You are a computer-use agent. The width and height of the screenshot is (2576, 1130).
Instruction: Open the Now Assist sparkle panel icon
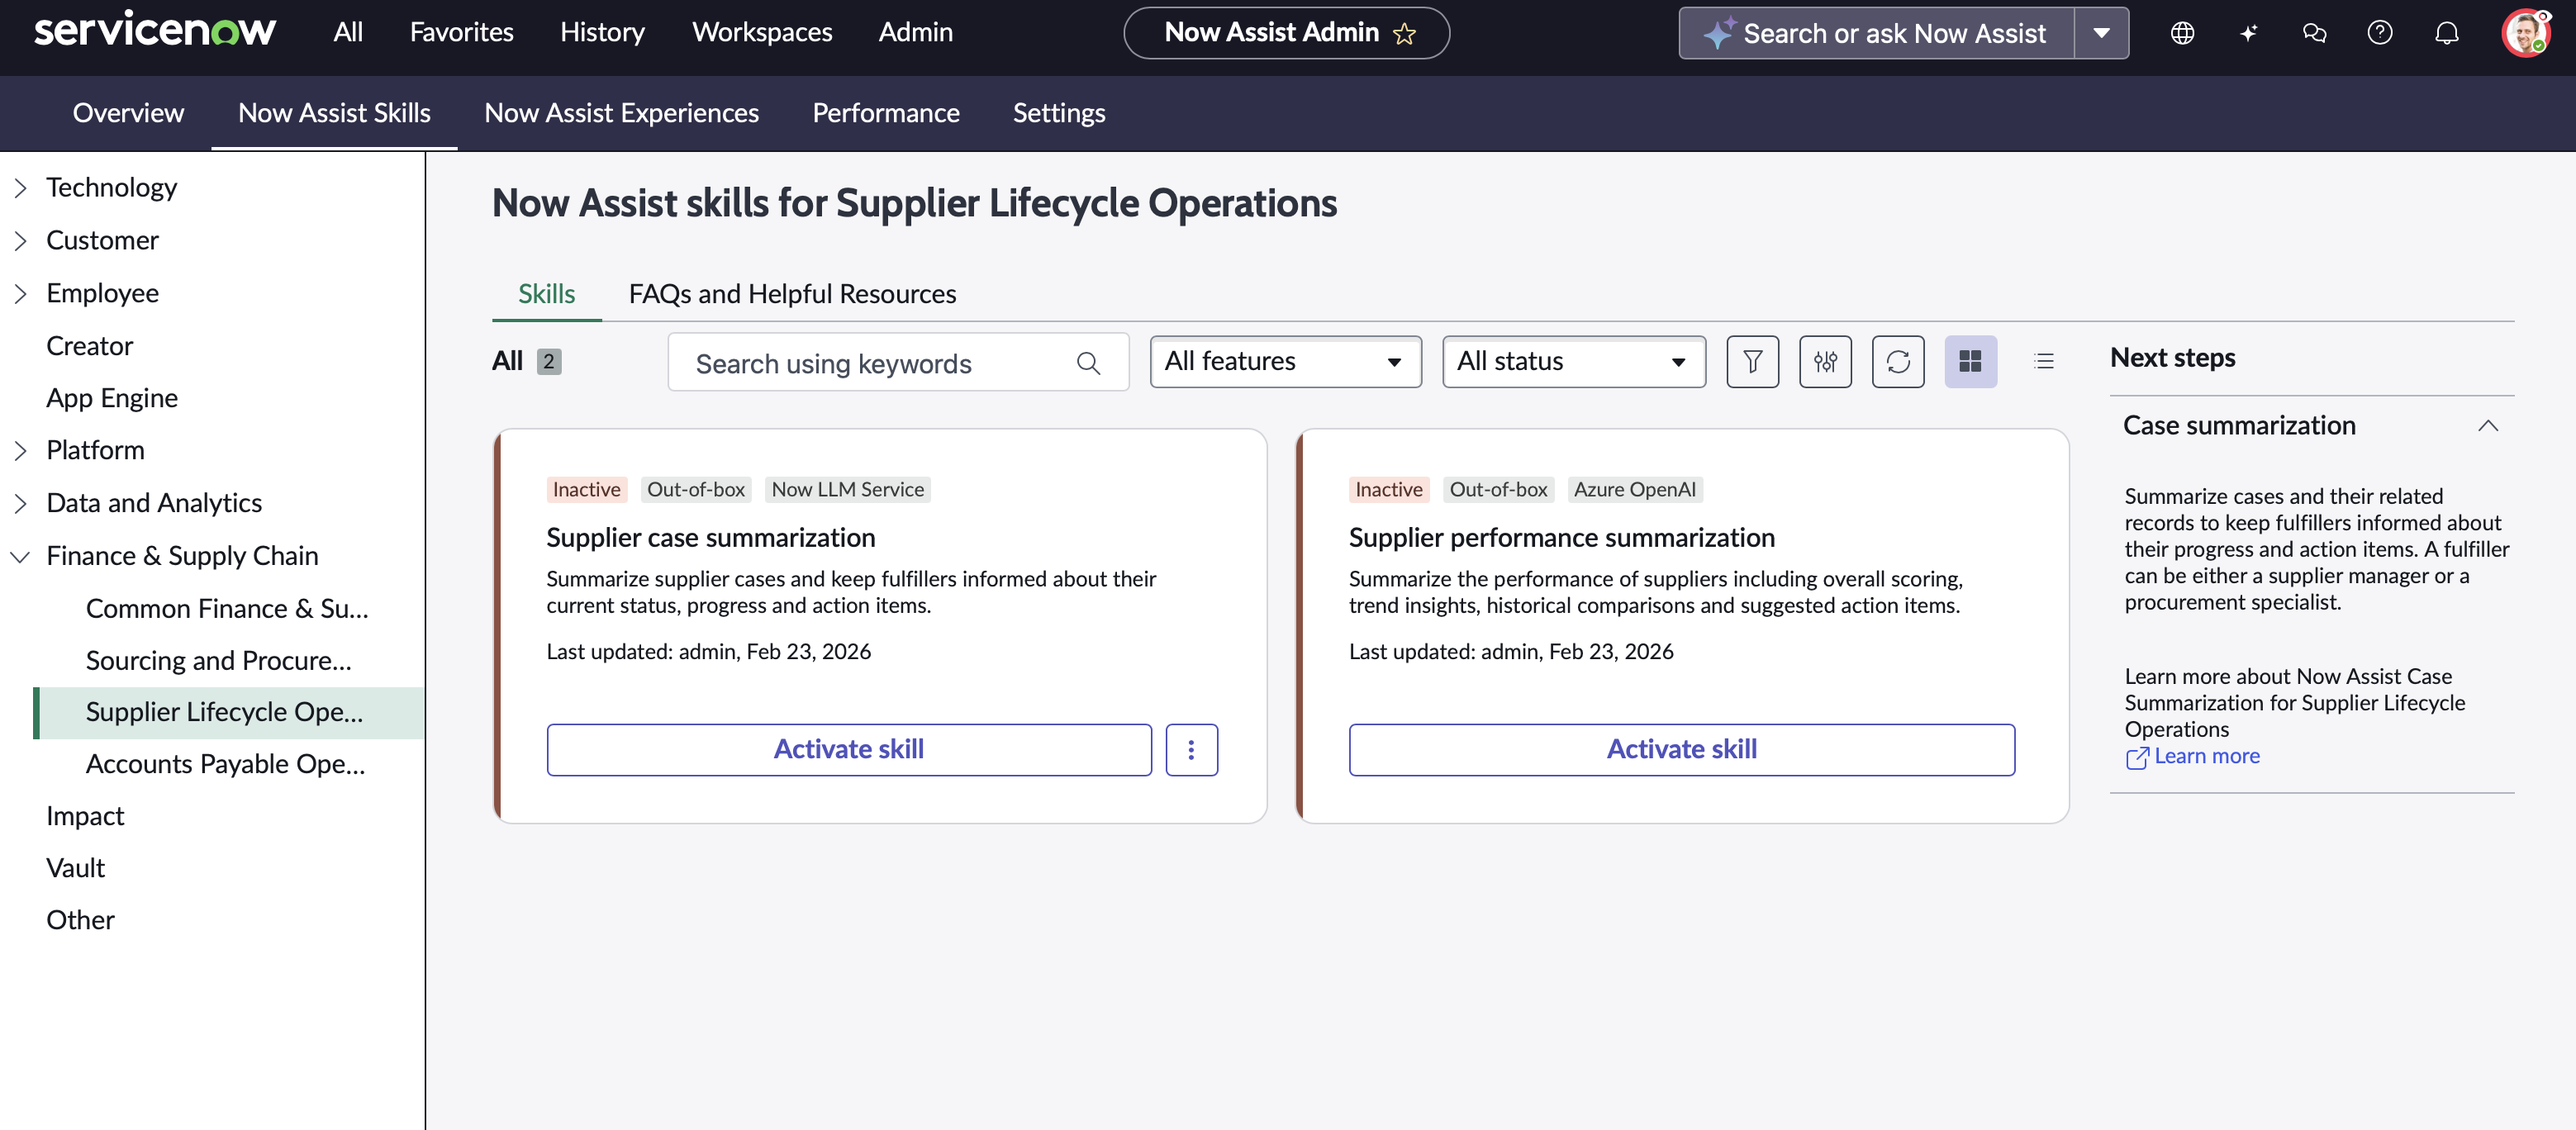click(x=2248, y=33)
